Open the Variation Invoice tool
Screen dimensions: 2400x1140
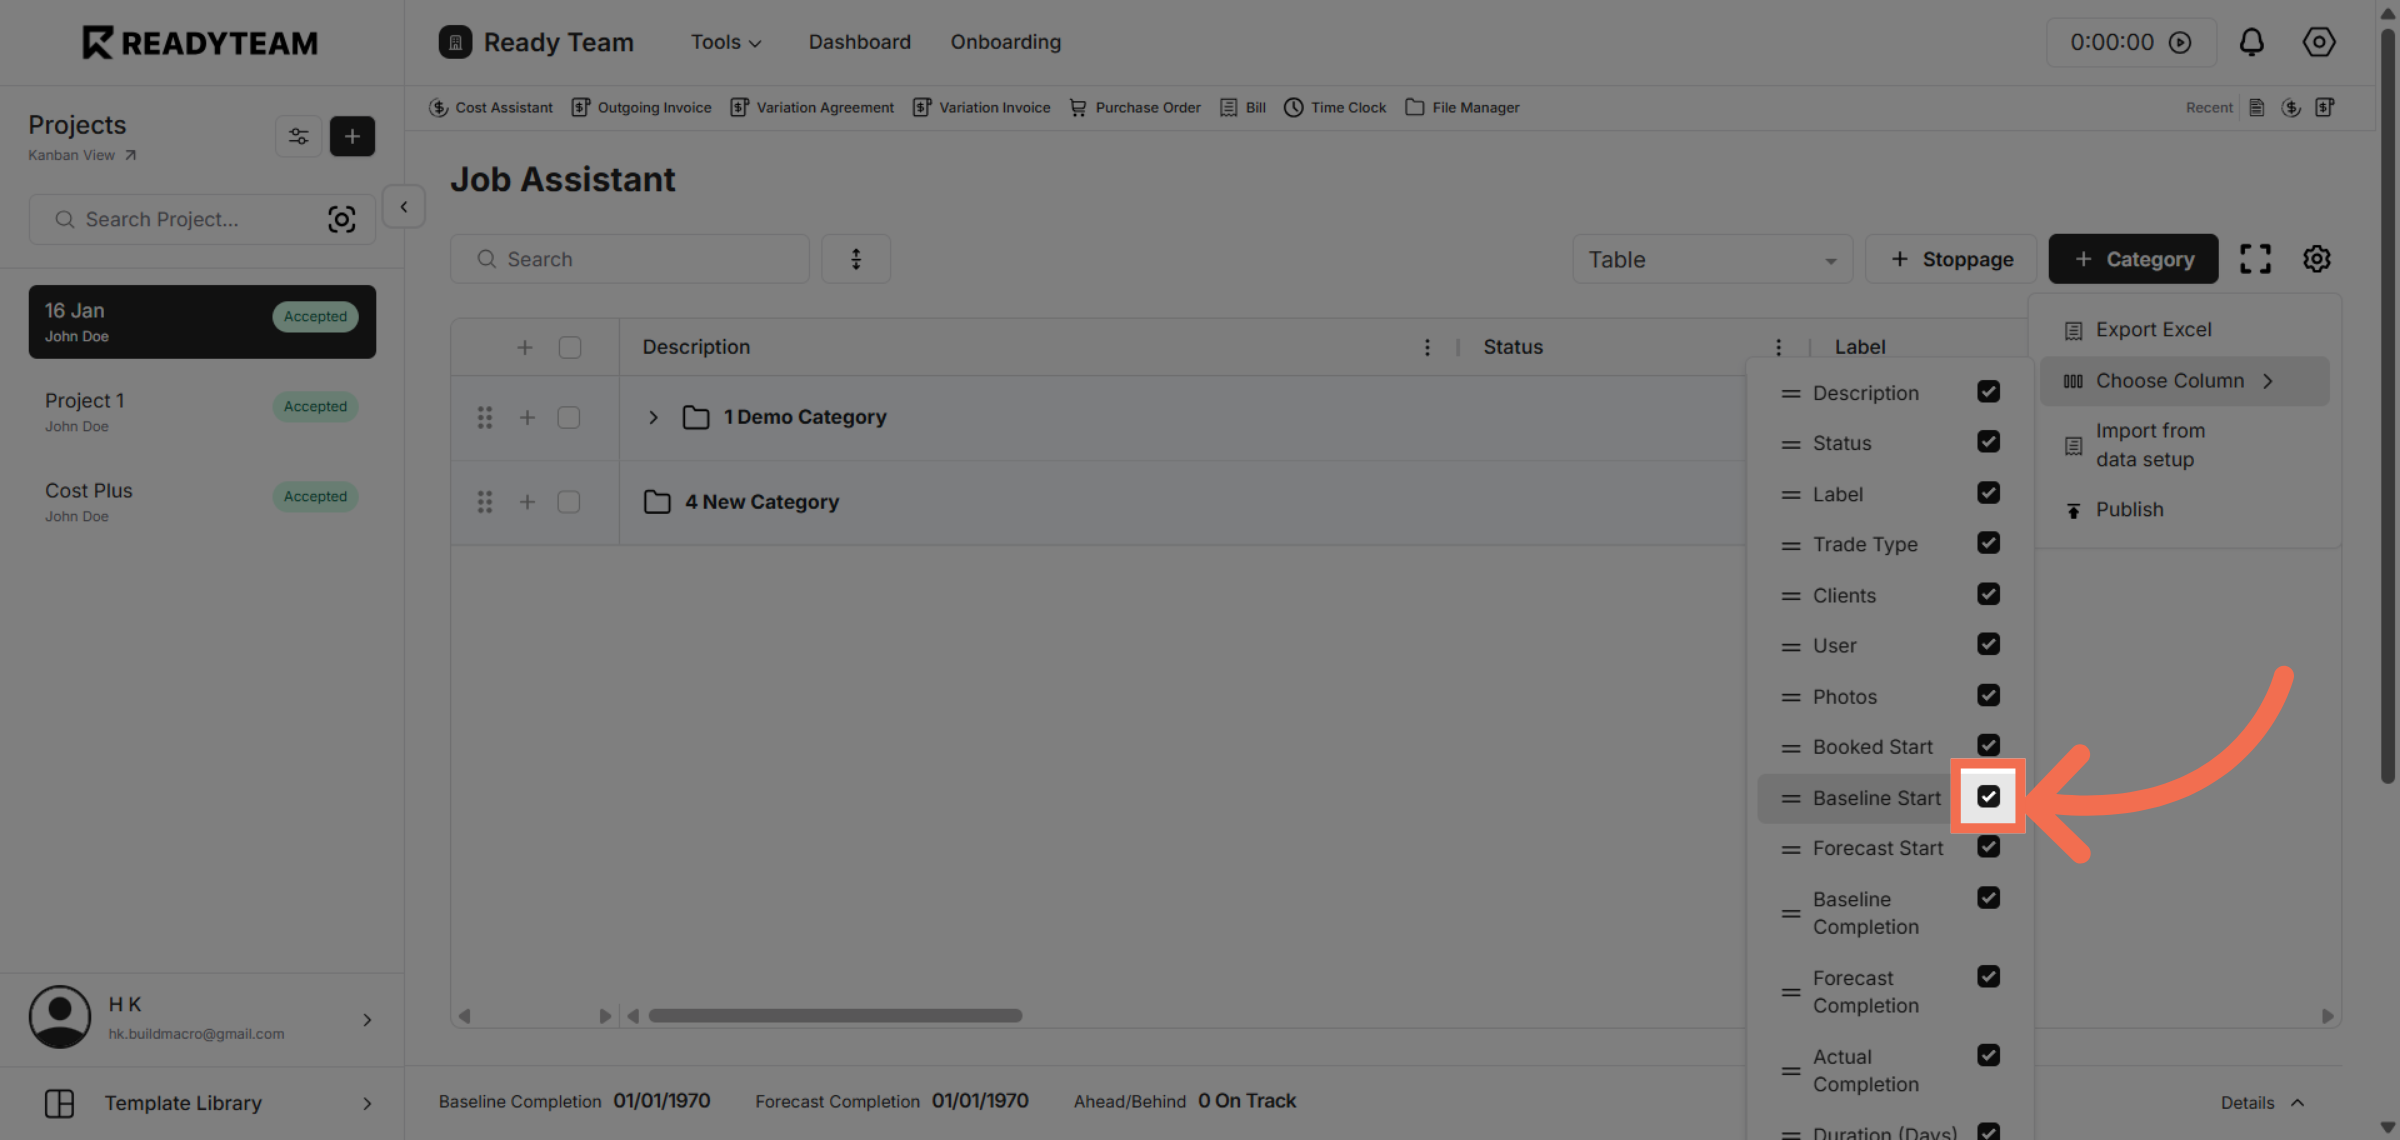pyautogui.click(x=981, y=107)
